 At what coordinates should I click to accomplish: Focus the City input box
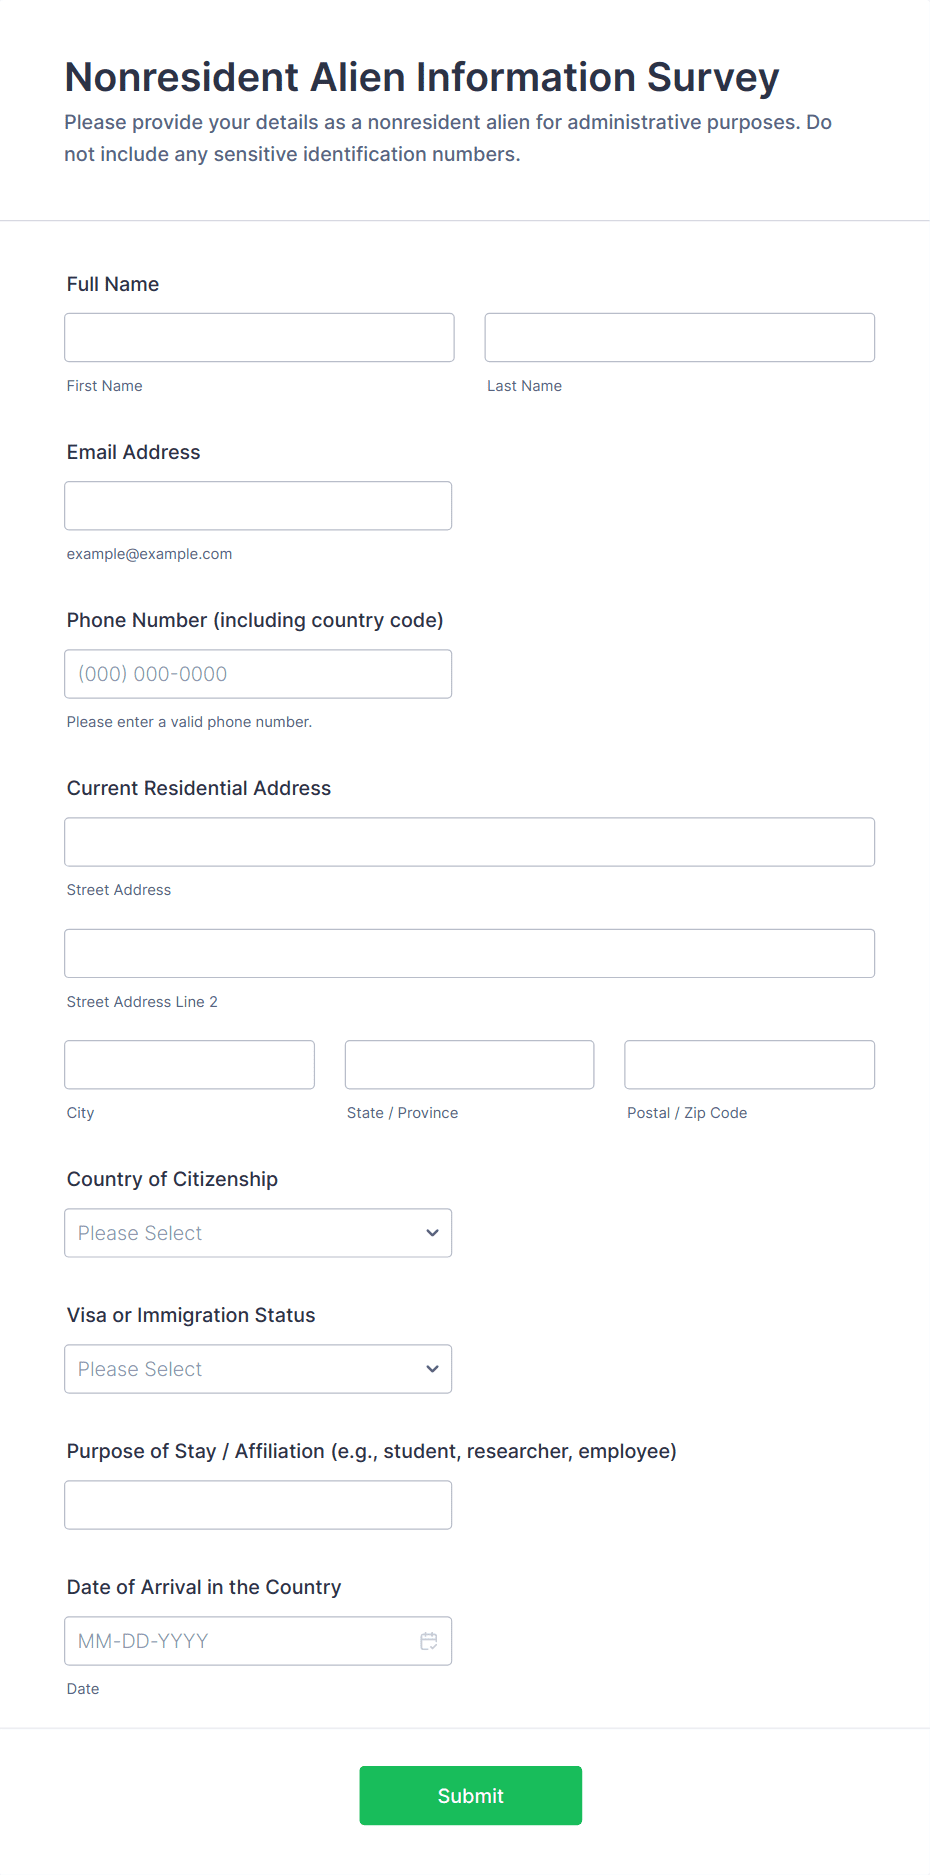pyautogui.click(x=190, y=1065)
